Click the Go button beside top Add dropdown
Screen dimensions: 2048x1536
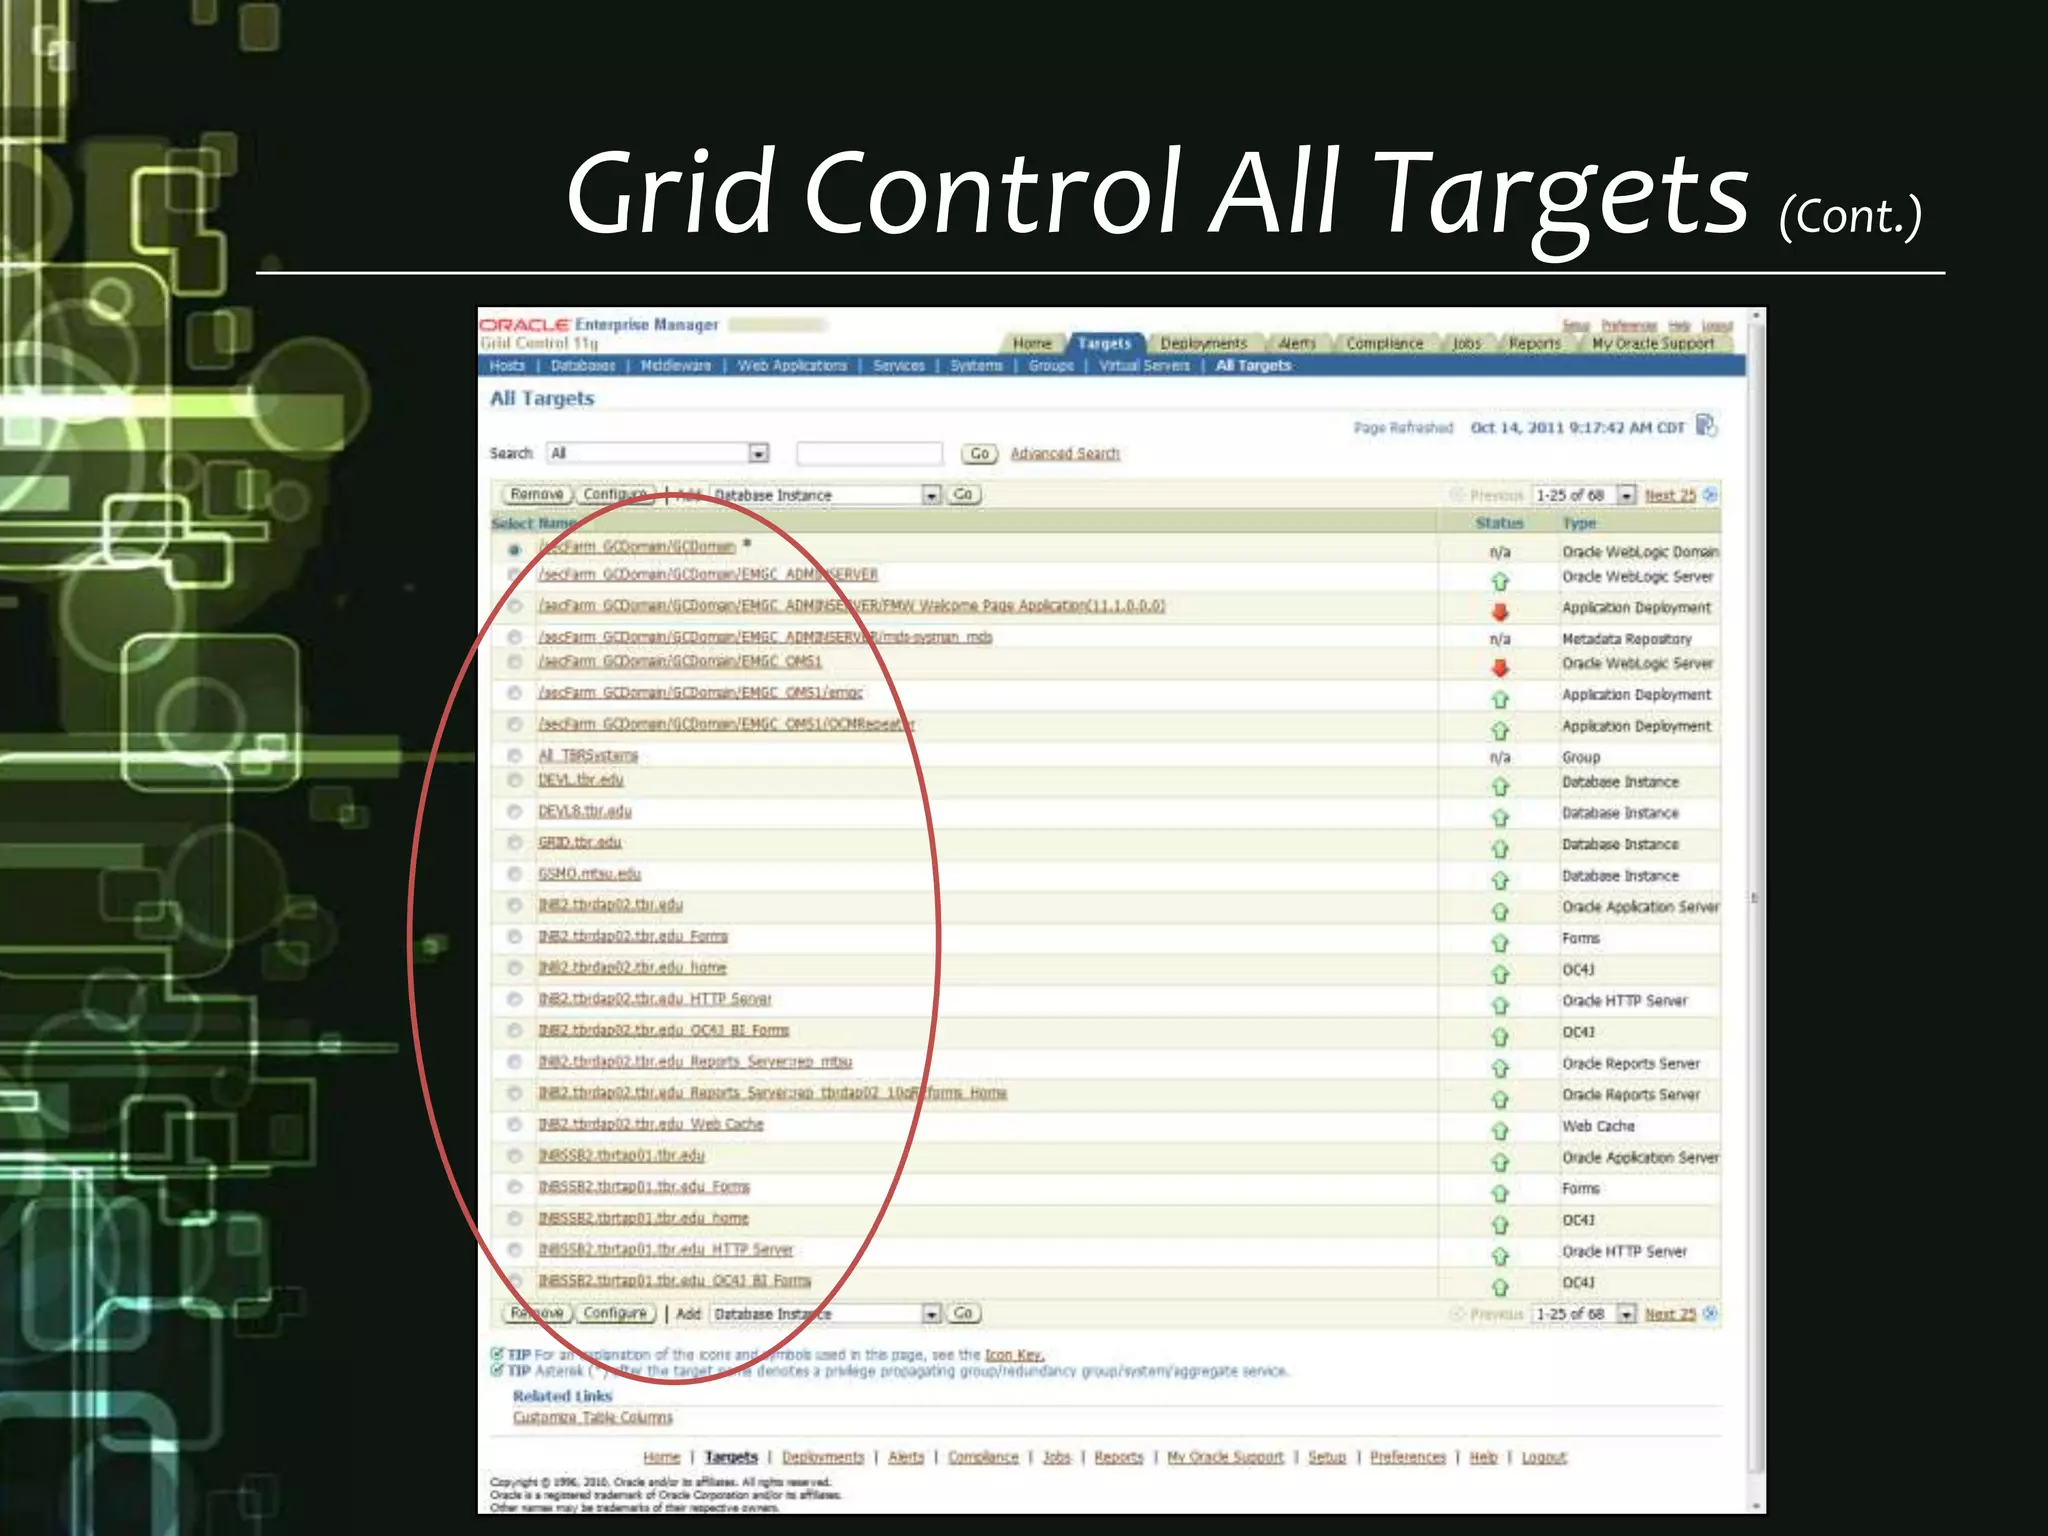coord(963,495)
